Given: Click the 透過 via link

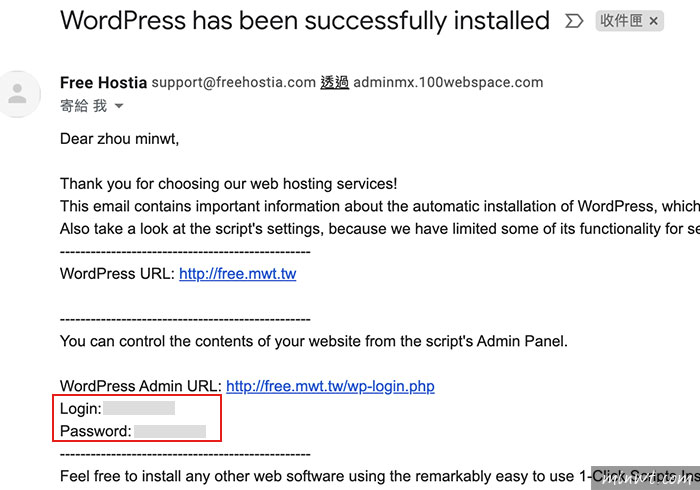Looking at the screenshot, I should 334,83.
